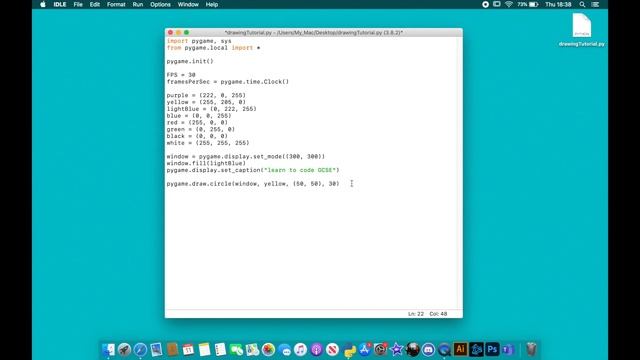Open the Maps app in dock
The width and height of the screenshot is (640, 360).
pyautogui.click(x=252, y=350)
